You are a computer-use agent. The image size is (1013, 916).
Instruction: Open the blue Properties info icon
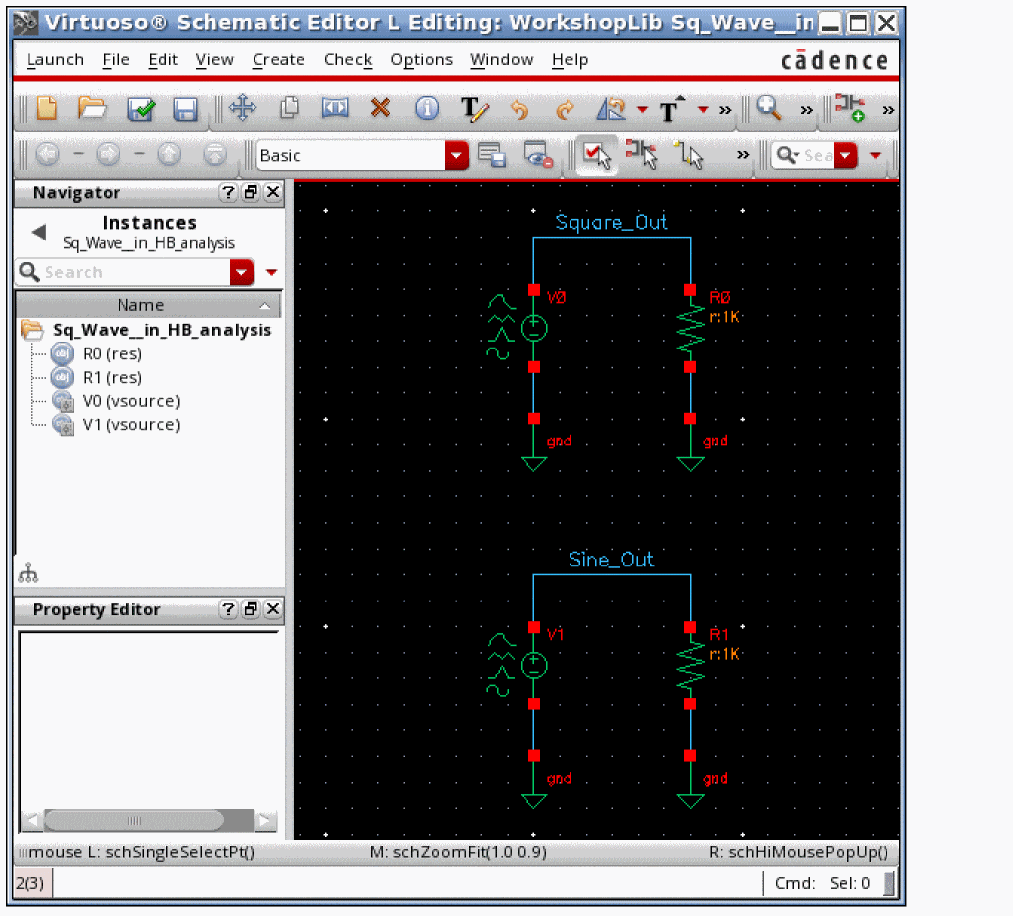(x=427, y=108)
